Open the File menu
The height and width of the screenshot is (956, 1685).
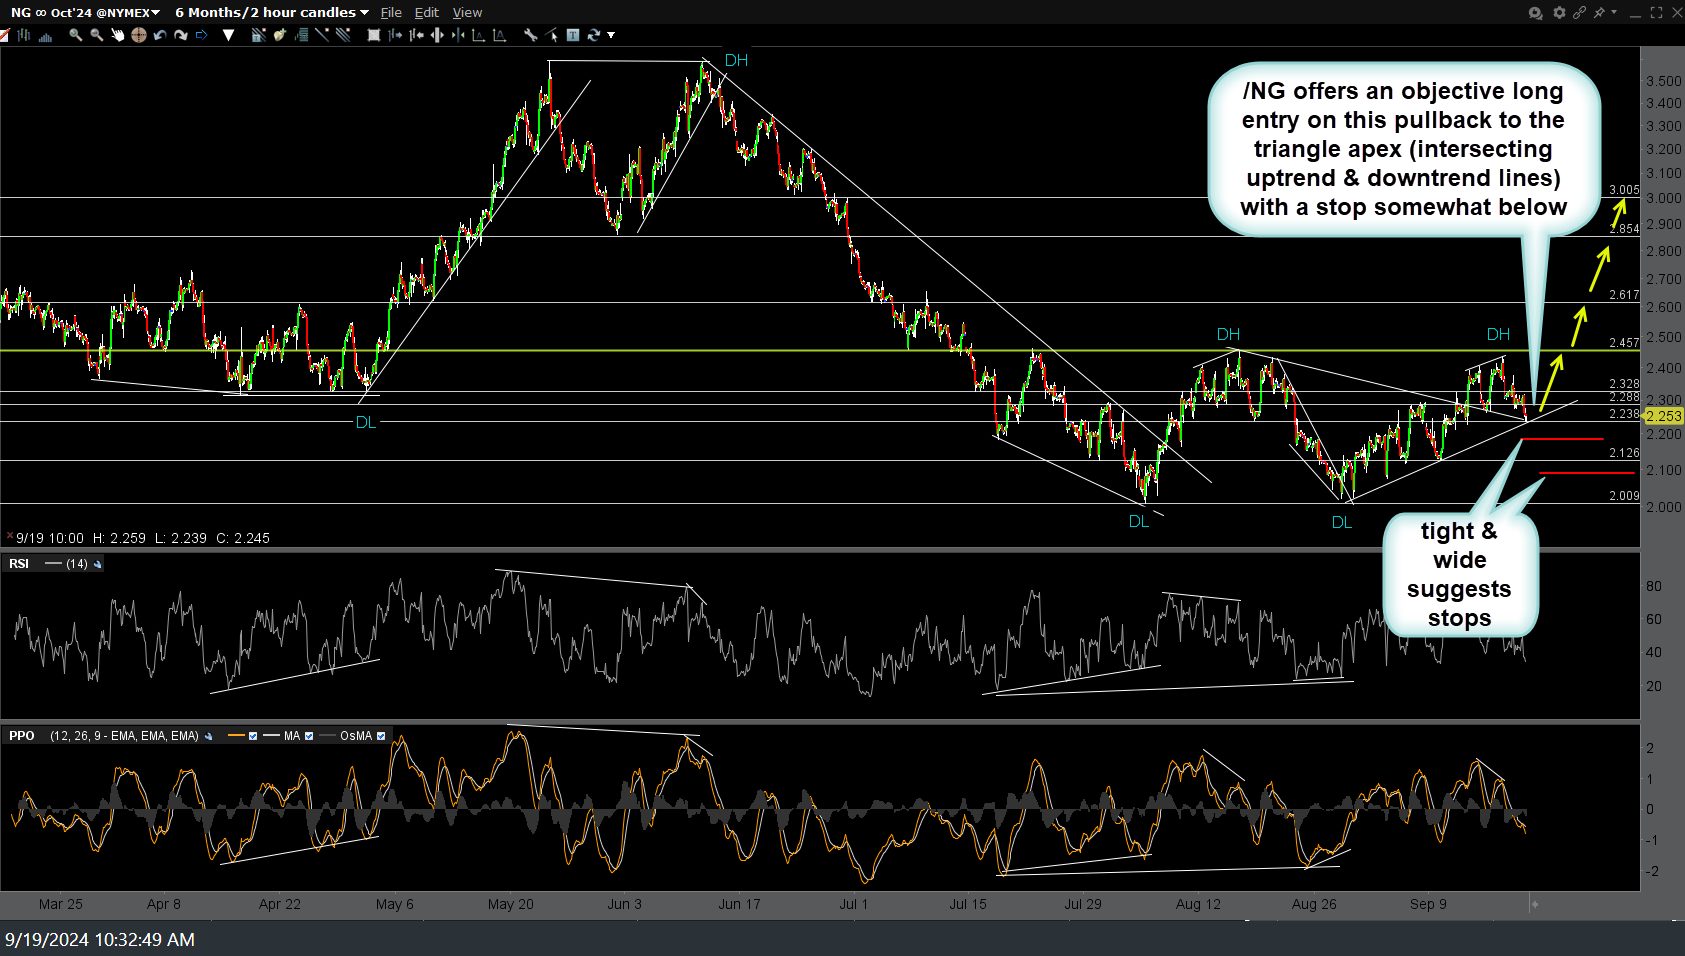pyautogui.click(x=391, y=12)
